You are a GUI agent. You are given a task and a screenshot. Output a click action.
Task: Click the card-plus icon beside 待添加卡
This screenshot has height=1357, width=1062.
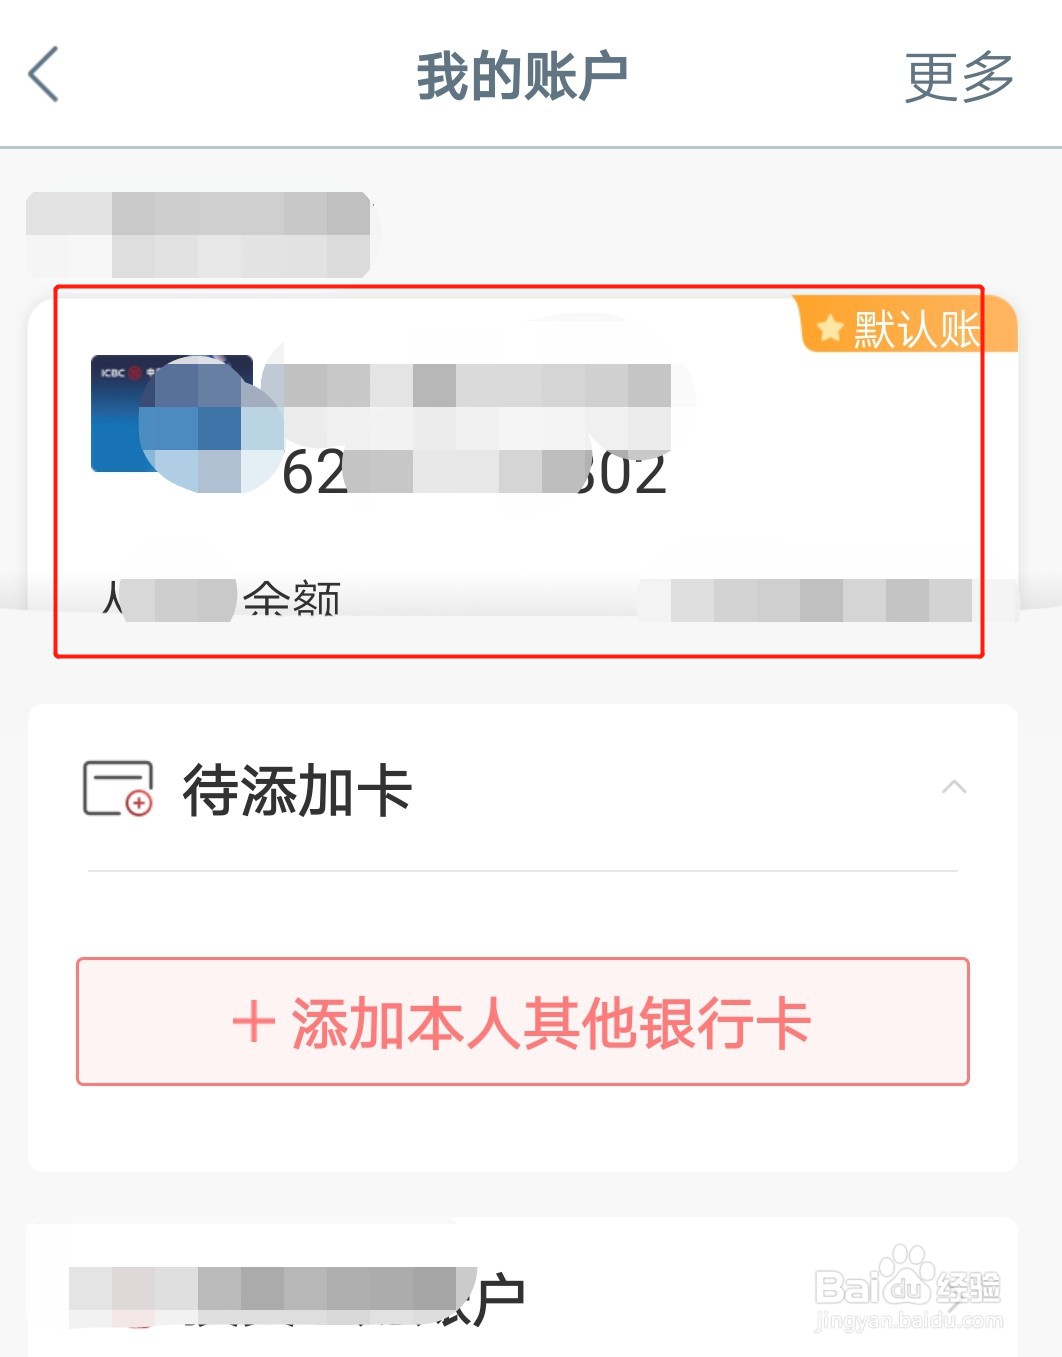(118, 789)
